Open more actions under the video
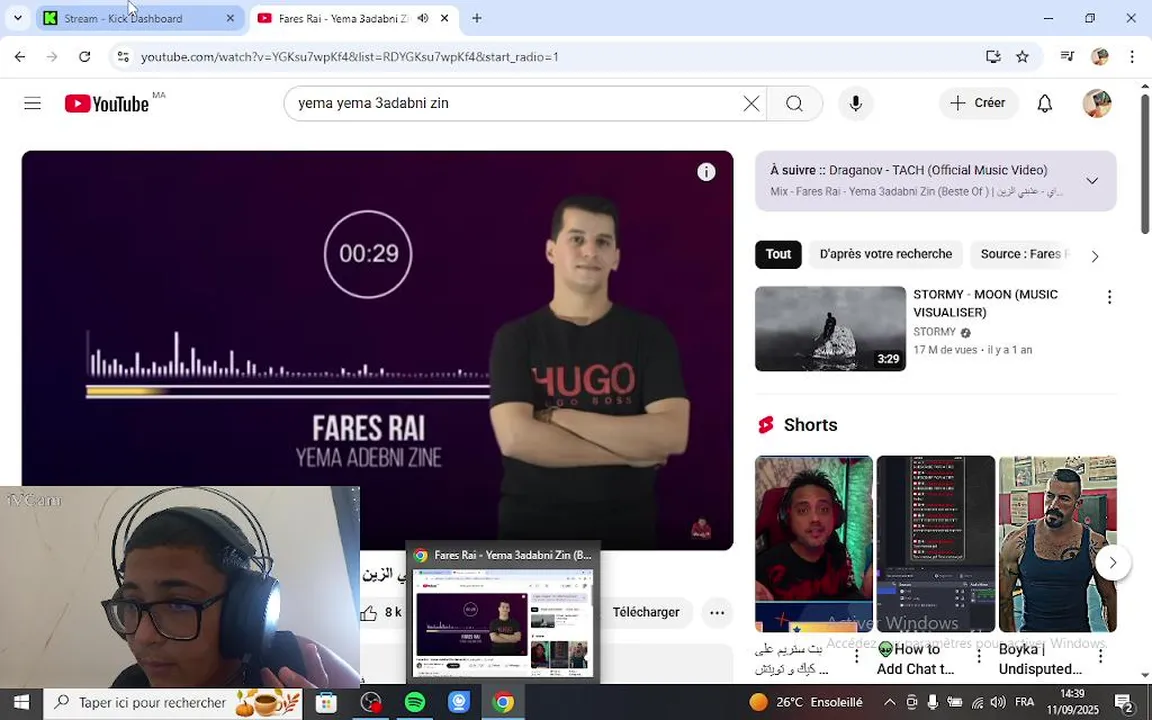This screenshot has height=720, width=1152. [x=717, y=612]
